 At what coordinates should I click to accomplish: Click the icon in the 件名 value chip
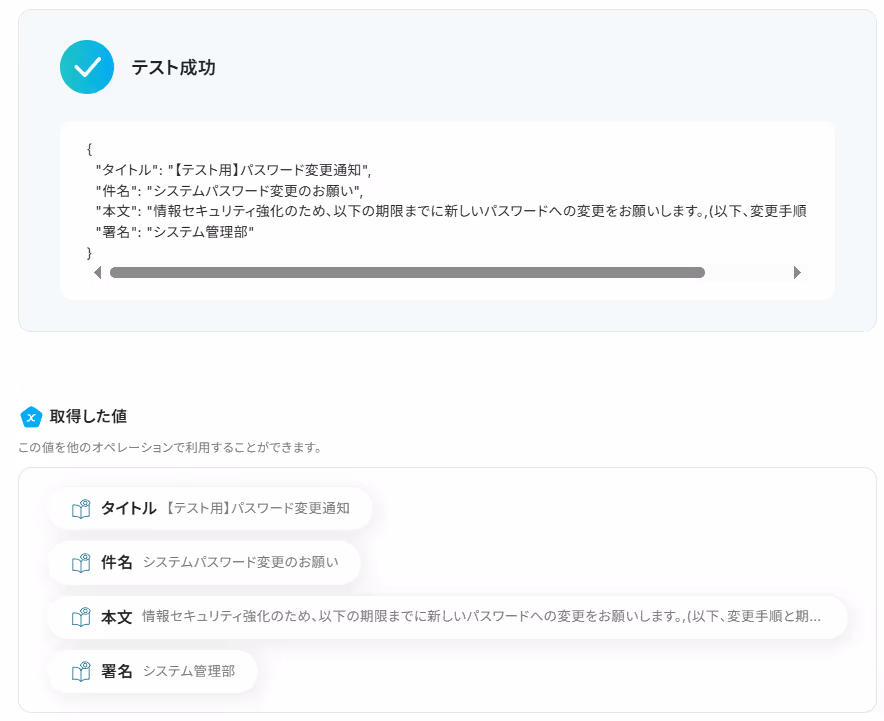(x=81, y=563)
